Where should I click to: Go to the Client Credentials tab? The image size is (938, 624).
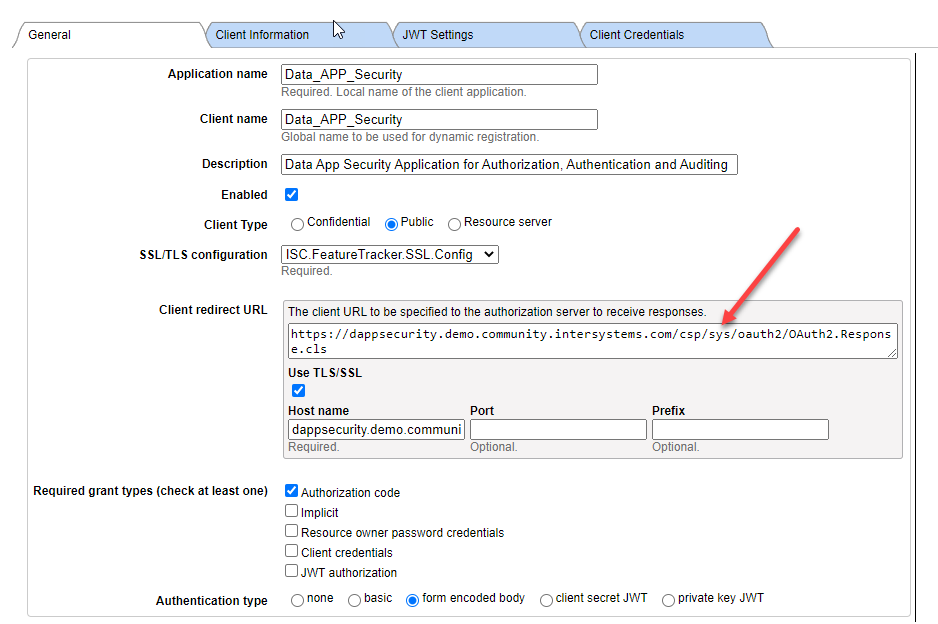pyautogui.click(x=637, y=35)
